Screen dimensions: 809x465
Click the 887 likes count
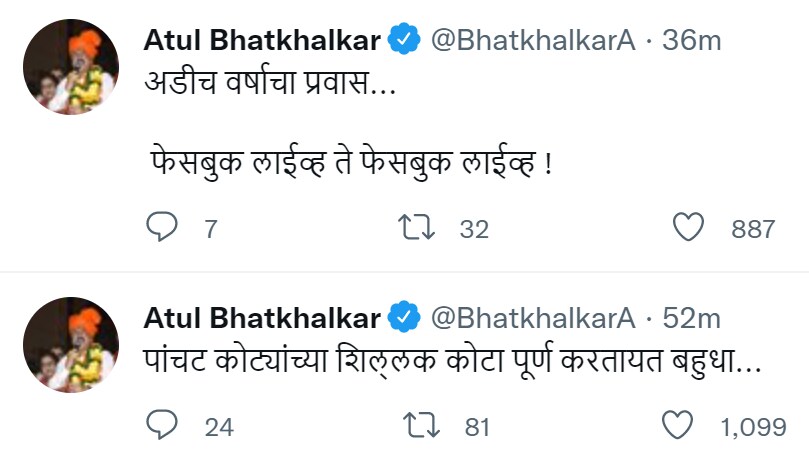(753, 229)
